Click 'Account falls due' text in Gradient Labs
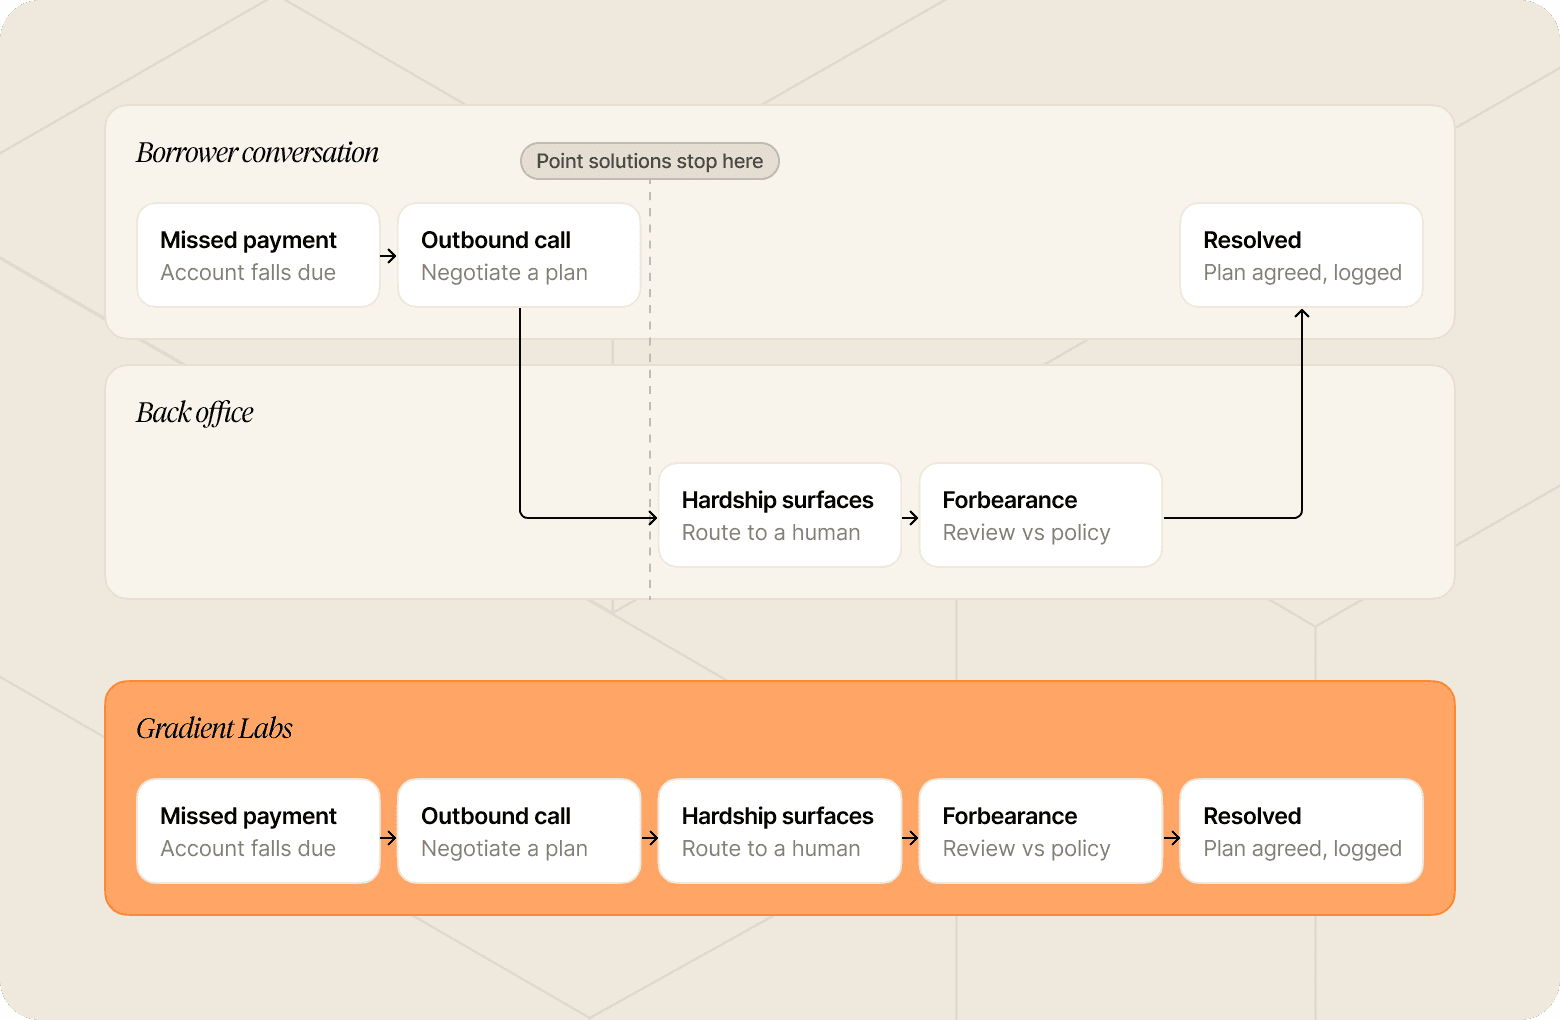This screenshot has width=1560, height=1020. point(248,849)
